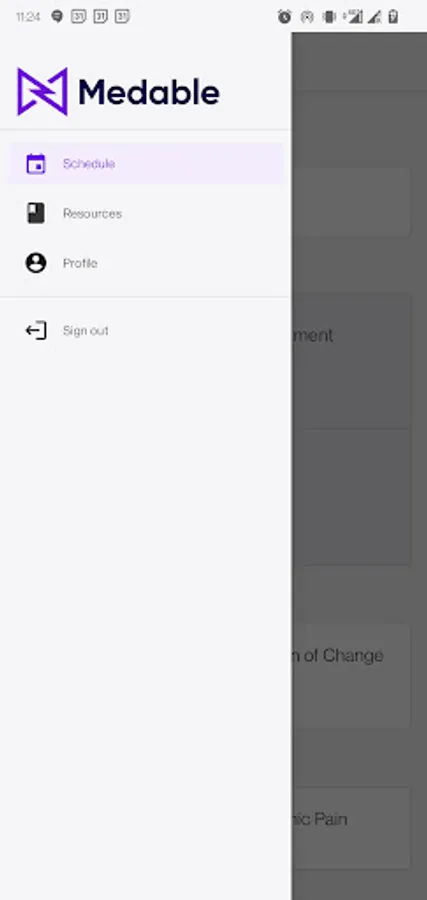Screen dimensions: 427x900
Task: Tap the chat notification icon in status bar
Action: pyautogui.click(x=57, y=17)
